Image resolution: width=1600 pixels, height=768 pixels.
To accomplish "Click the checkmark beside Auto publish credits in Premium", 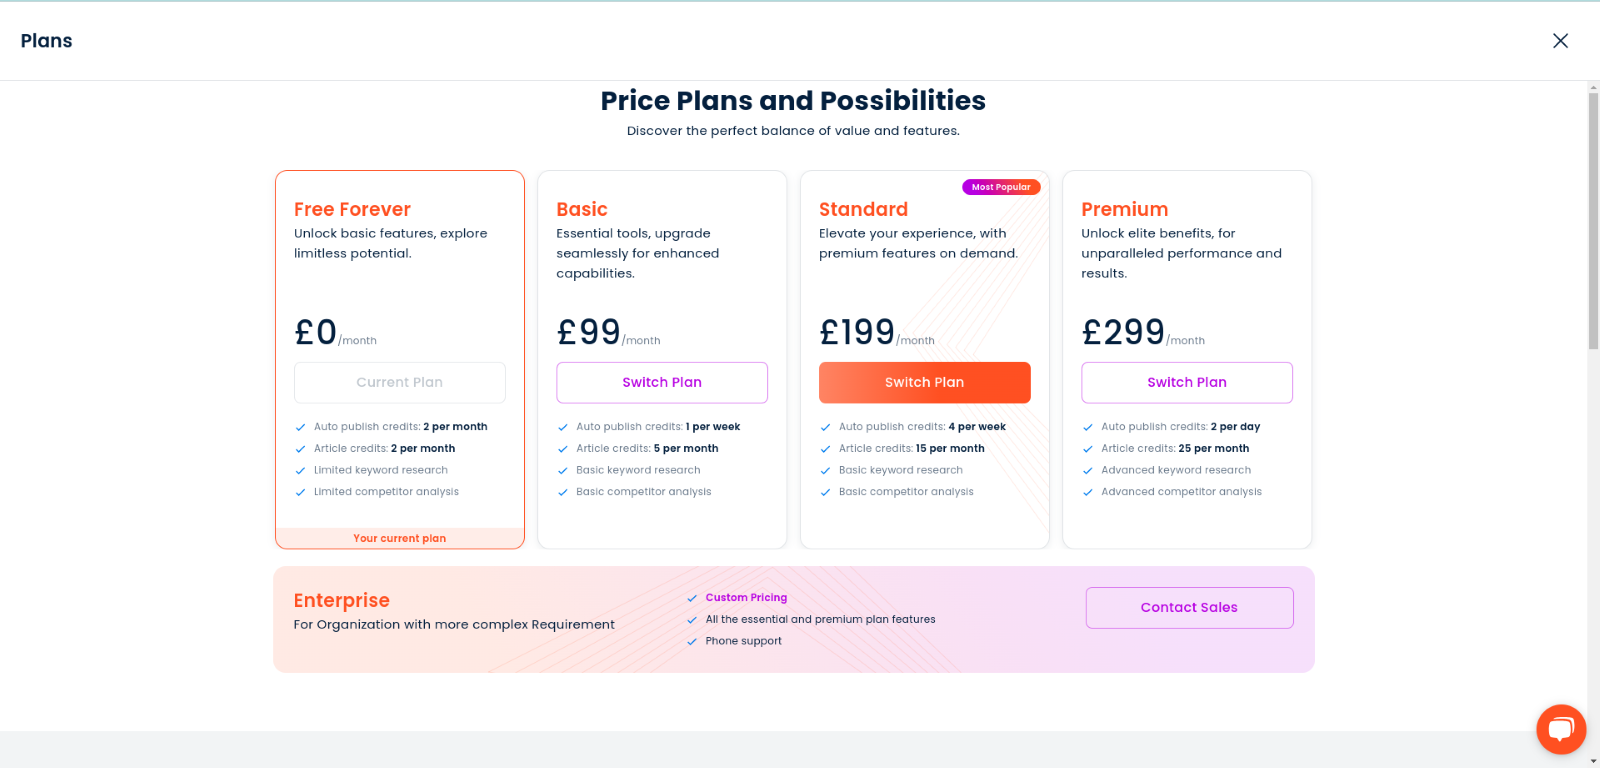I will coord(1086,426).
